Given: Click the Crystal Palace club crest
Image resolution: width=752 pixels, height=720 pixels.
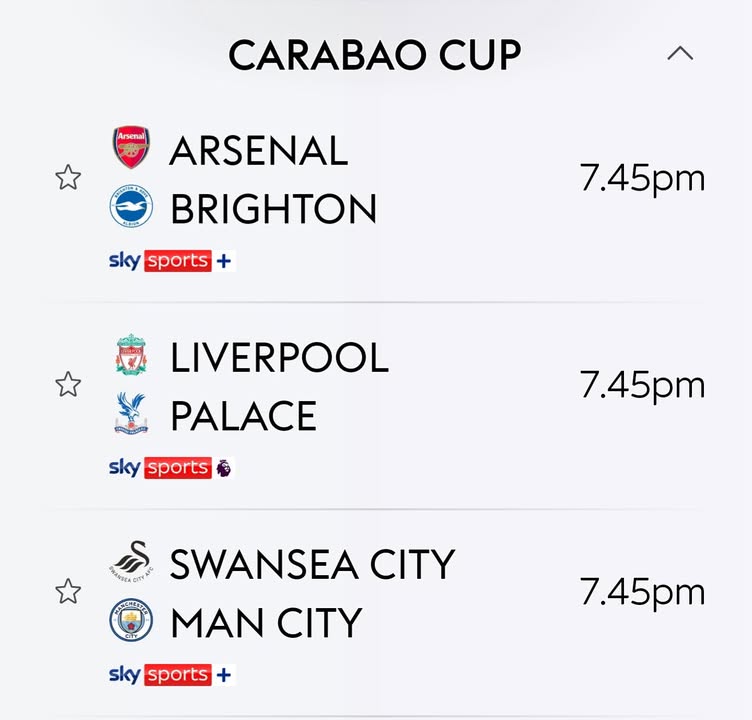Looking at the screenshot, I should click(x=131, y=414).
